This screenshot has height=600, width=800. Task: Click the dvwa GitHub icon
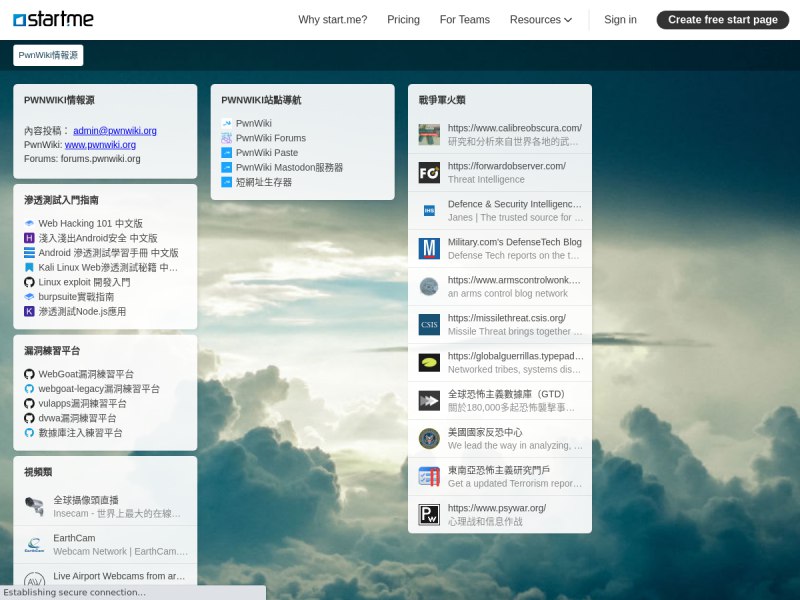29,418
